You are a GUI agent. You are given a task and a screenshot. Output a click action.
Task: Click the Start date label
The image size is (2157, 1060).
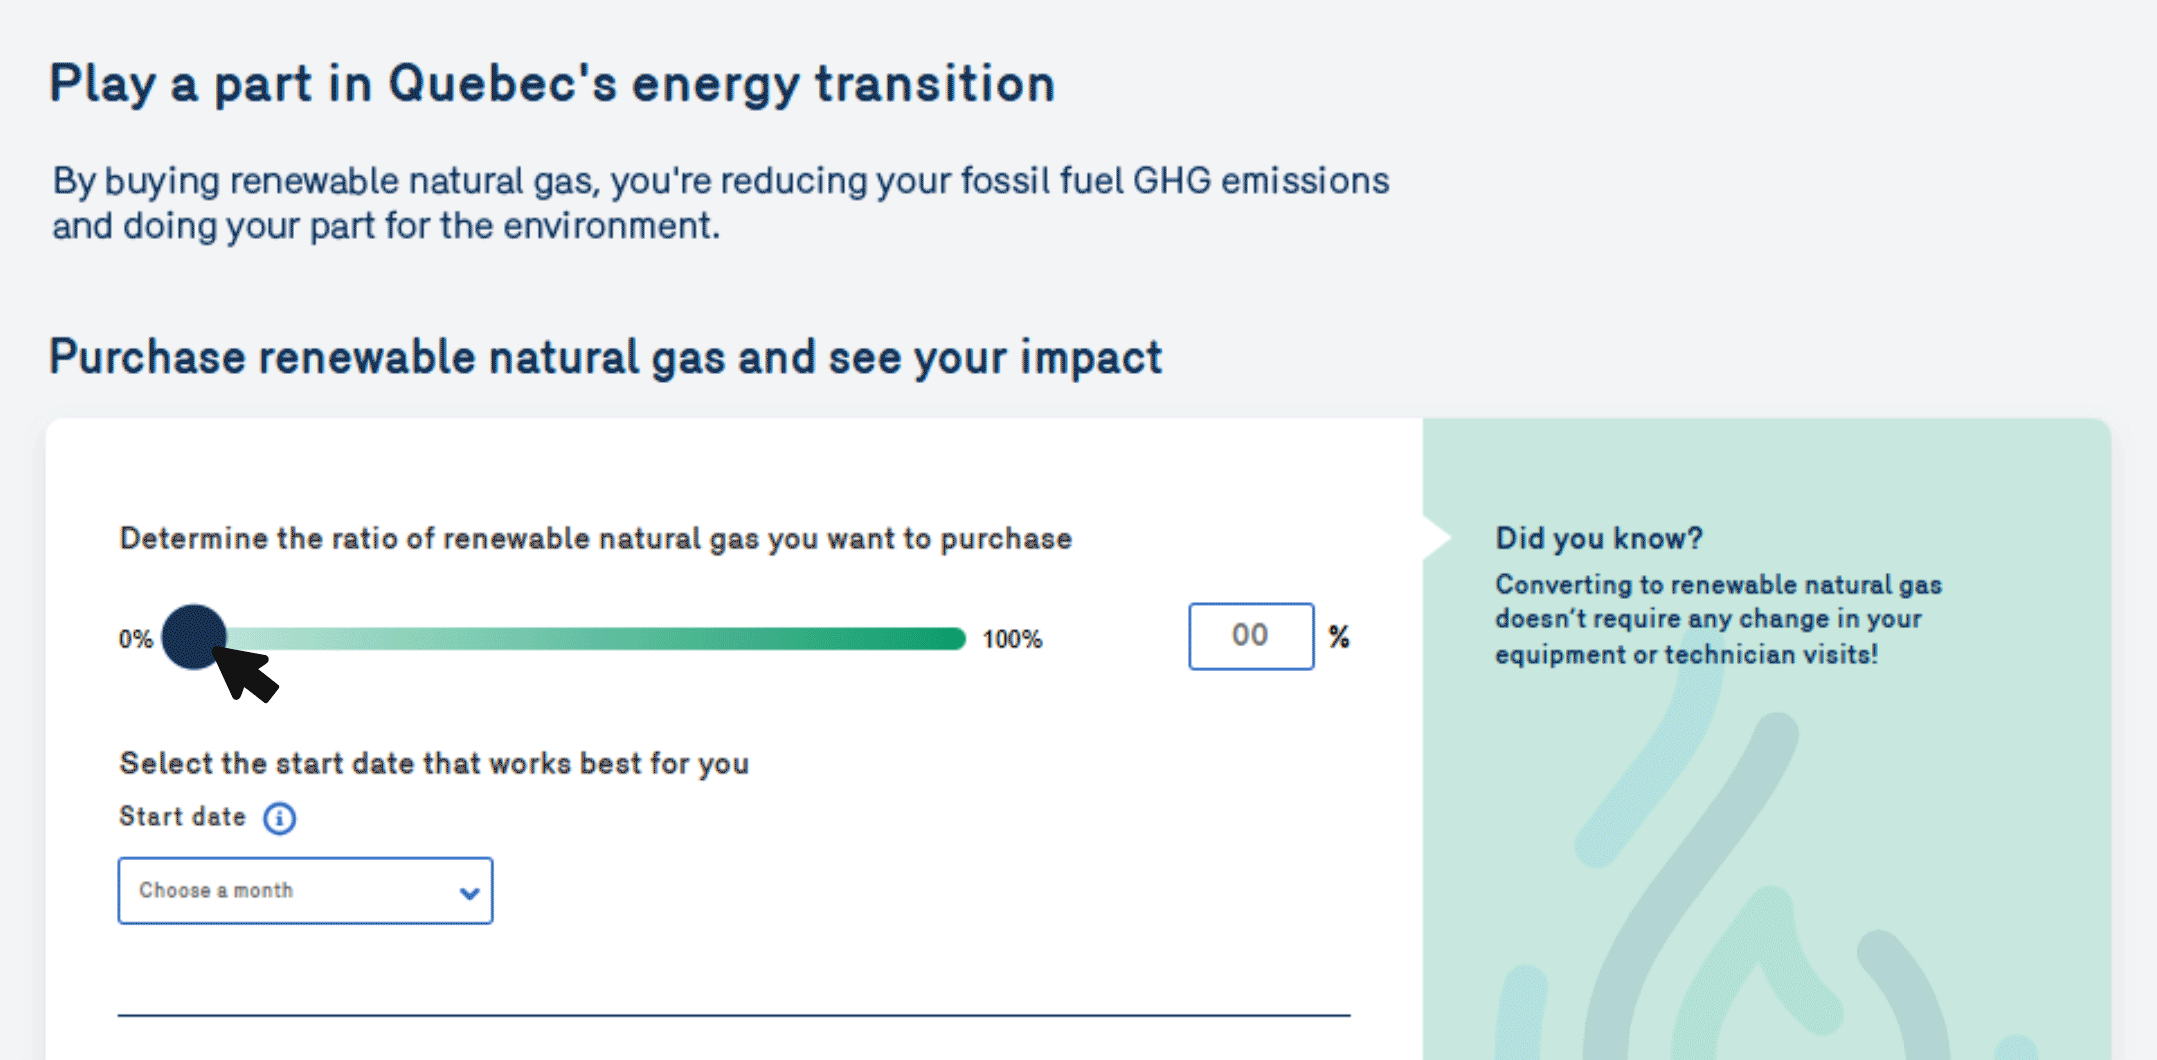pos(182,816)
